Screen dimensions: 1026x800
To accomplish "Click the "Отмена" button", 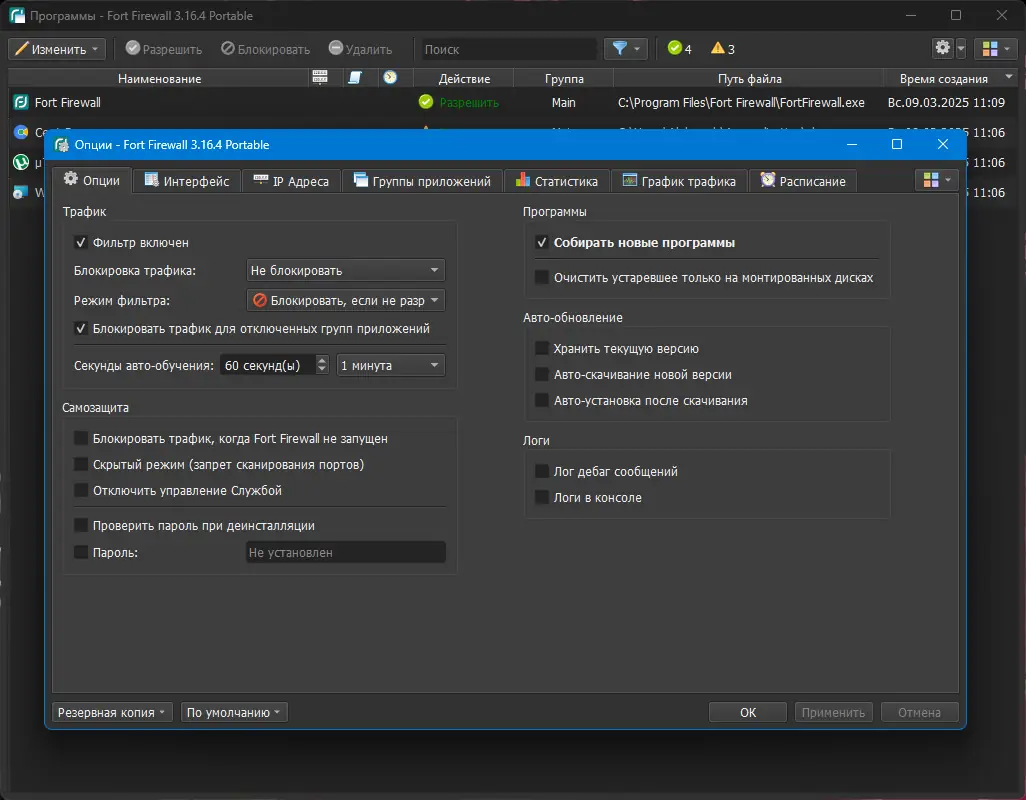I will click(919, 712).
